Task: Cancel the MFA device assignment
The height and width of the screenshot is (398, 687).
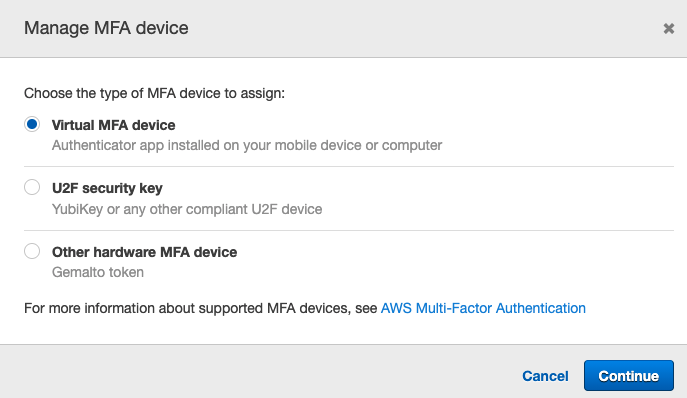Action: pyautogui.click(x=545, y=376)
